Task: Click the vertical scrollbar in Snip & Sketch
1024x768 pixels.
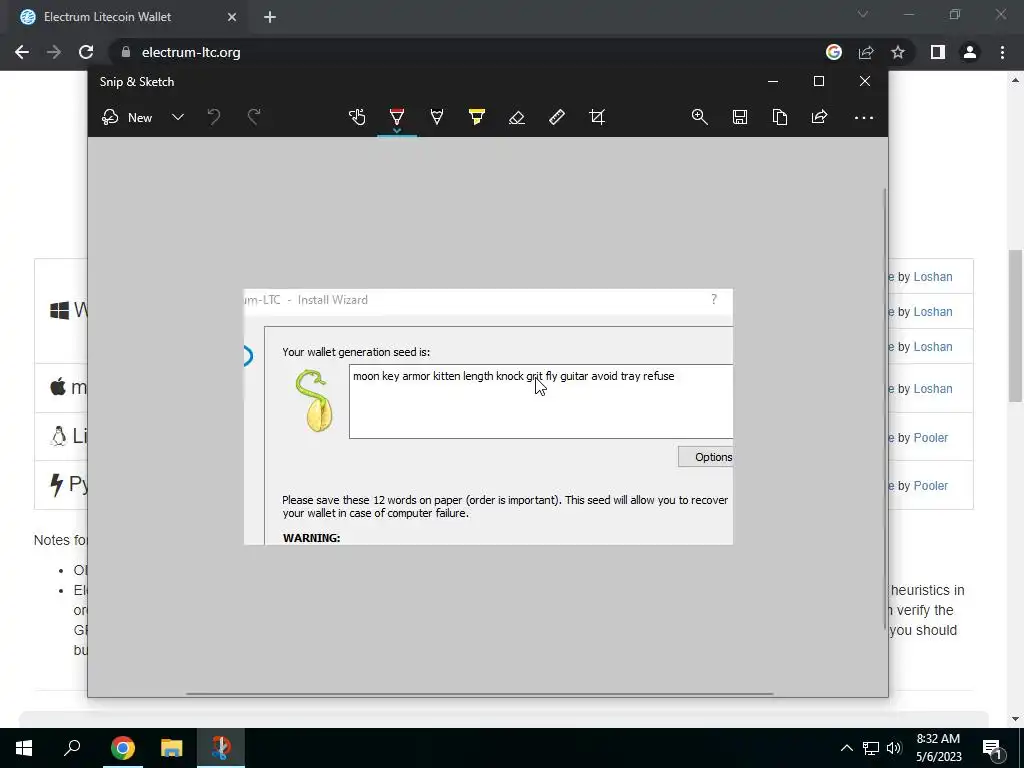Action: (886, 409)
